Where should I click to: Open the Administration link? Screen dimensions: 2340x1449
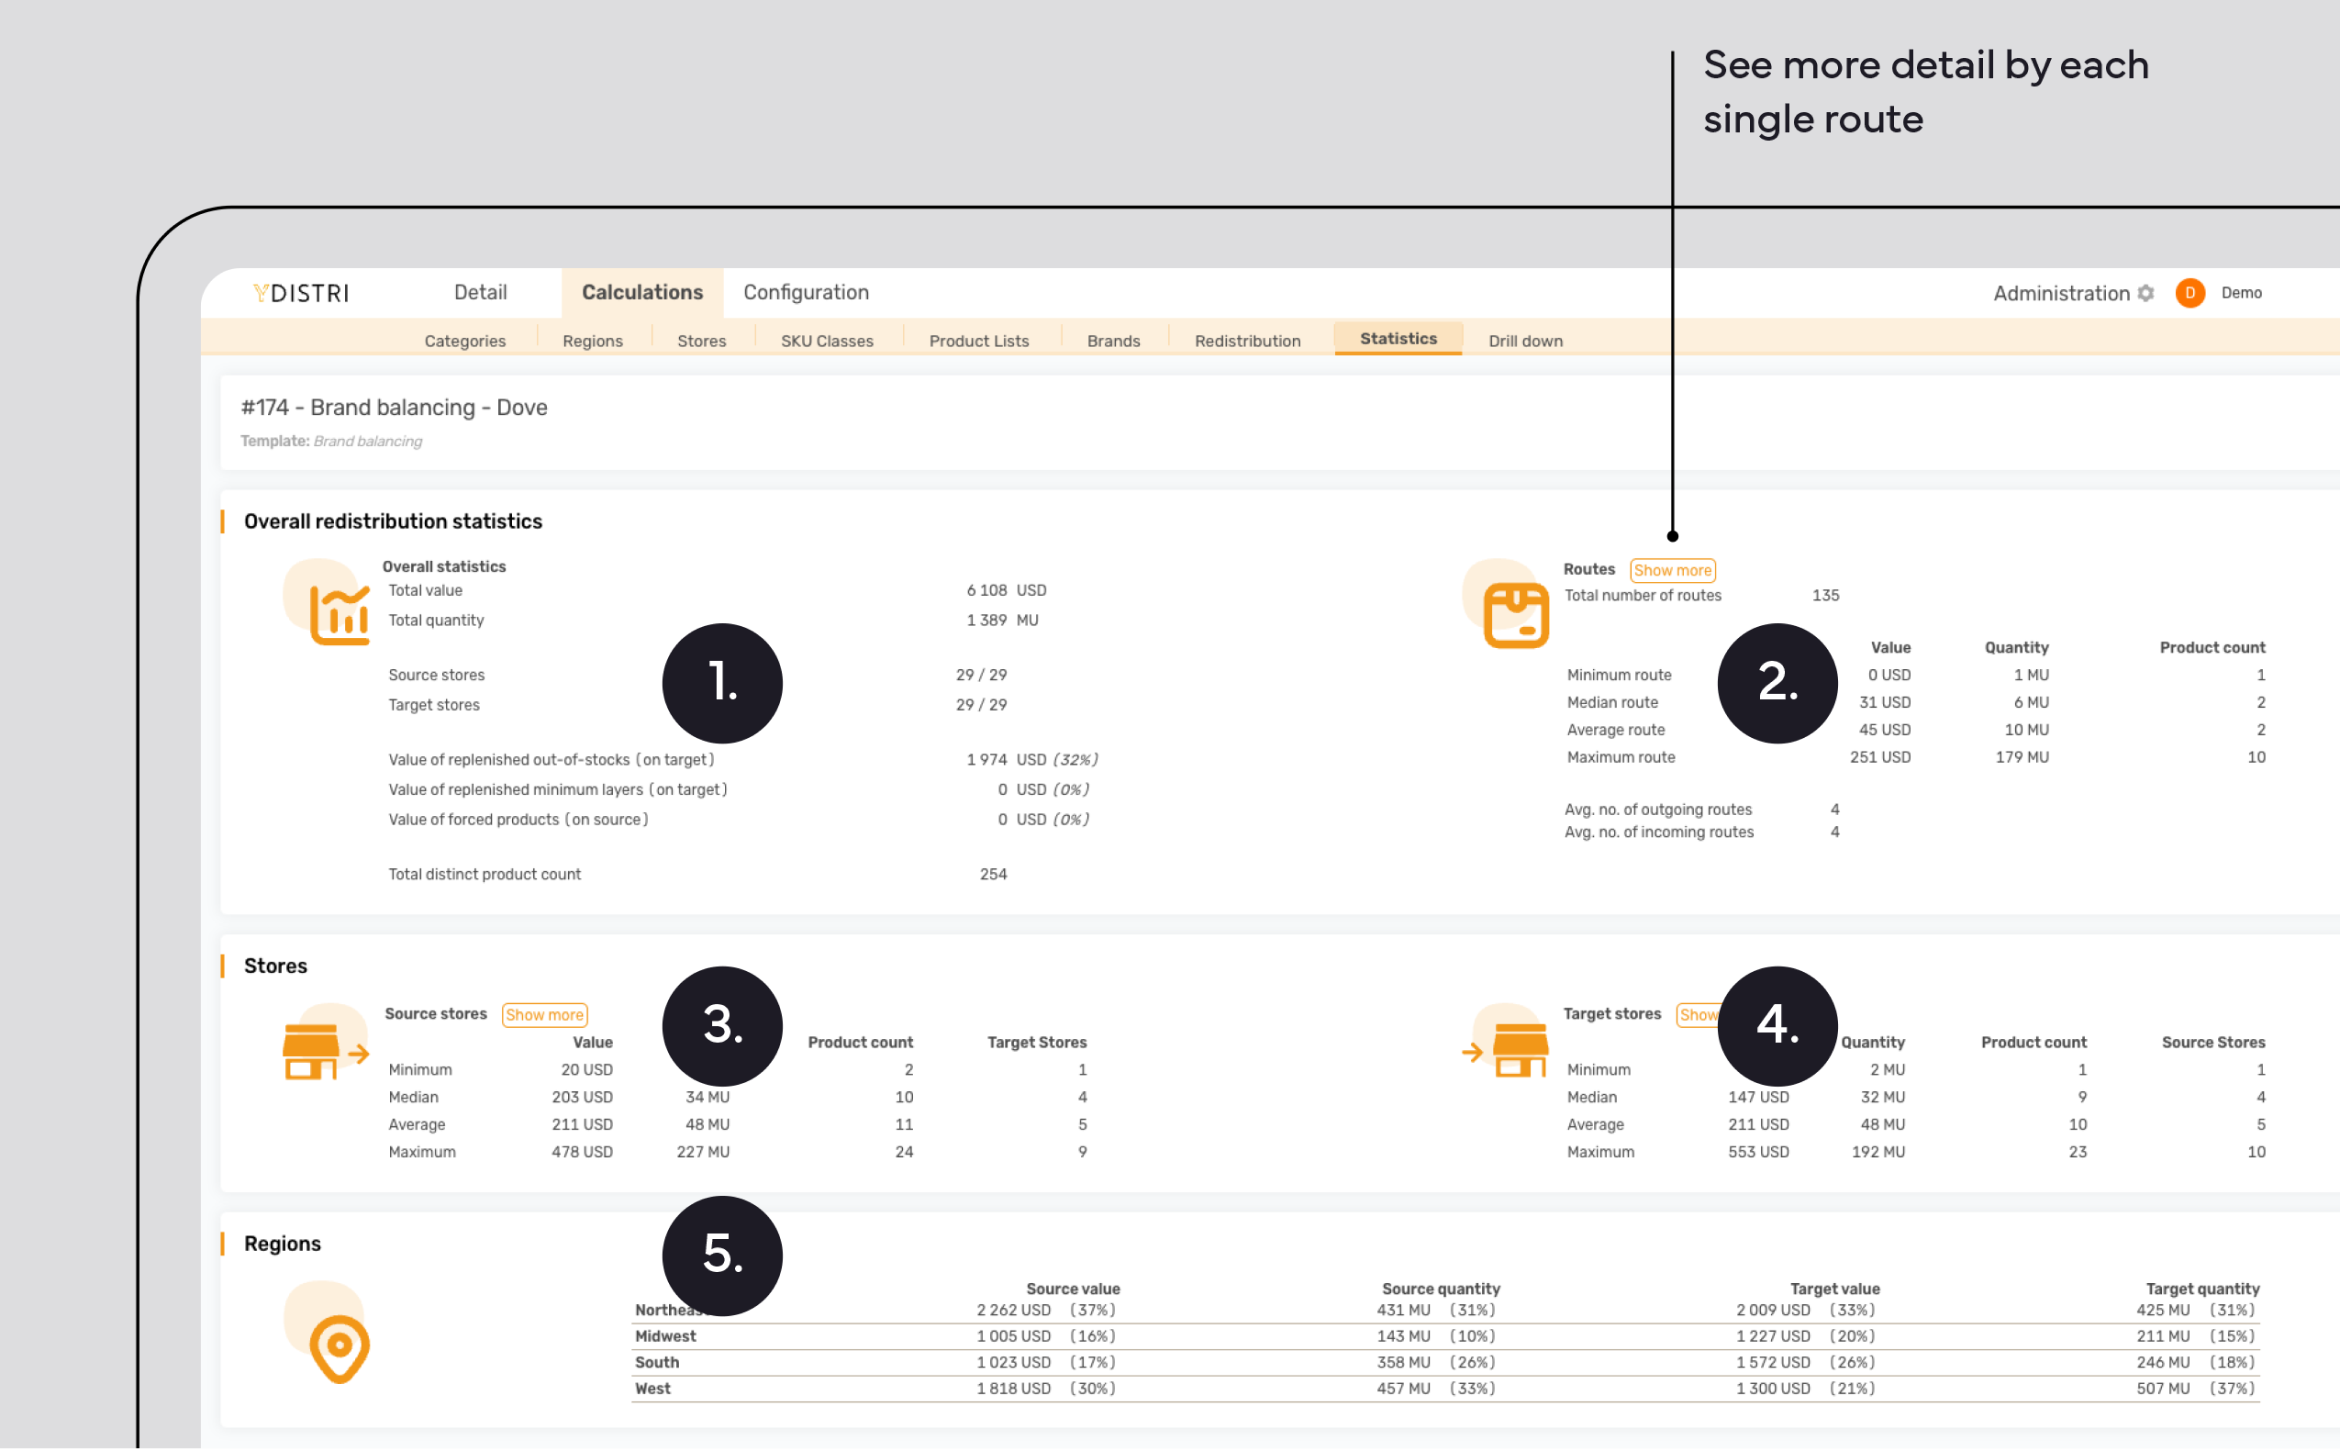(x=2061, y=293)
